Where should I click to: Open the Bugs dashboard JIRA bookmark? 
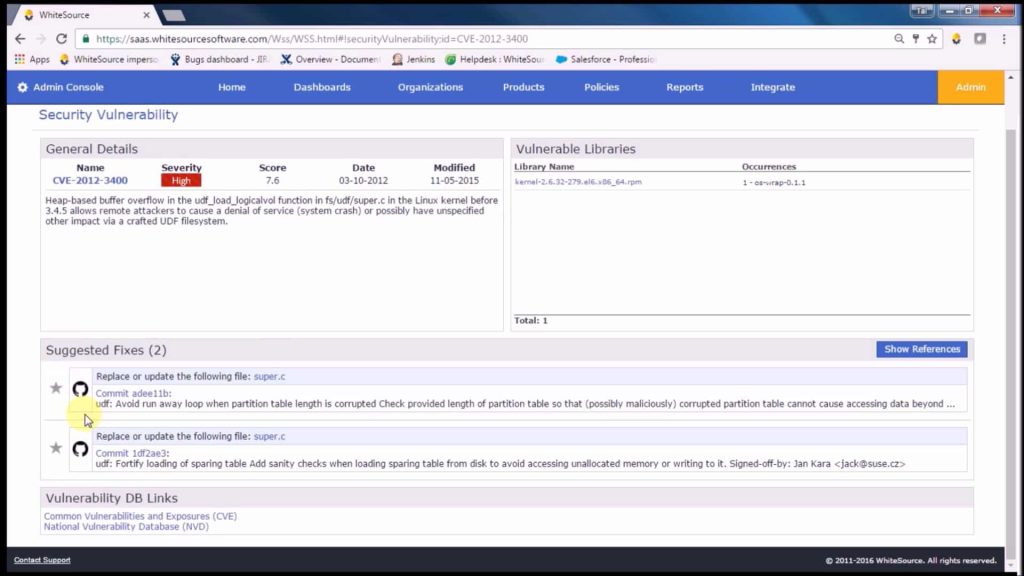click(219, 59)
